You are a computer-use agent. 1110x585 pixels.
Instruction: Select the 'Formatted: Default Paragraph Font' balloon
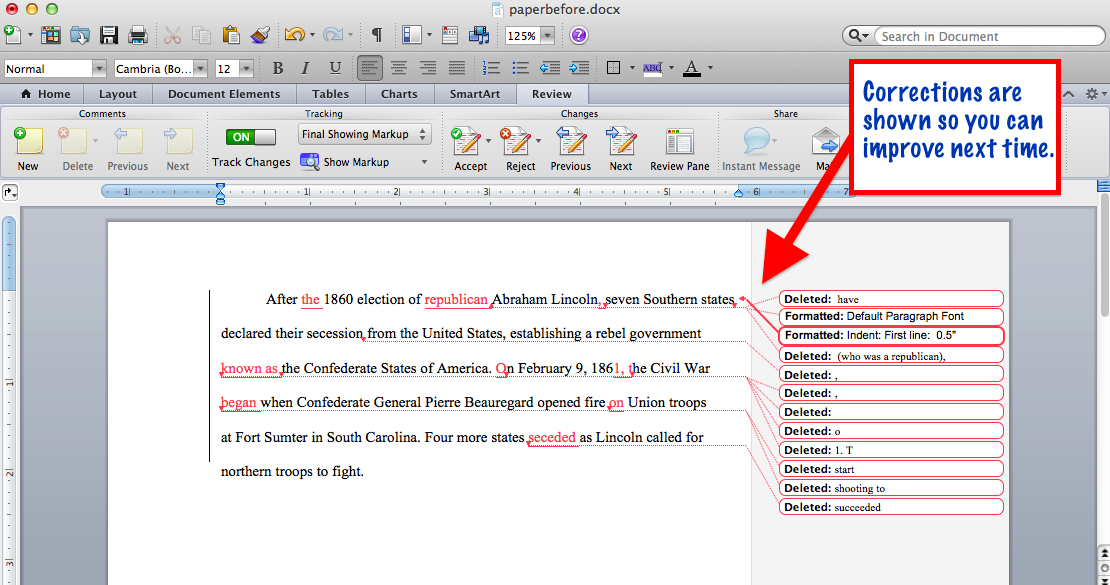891,316
